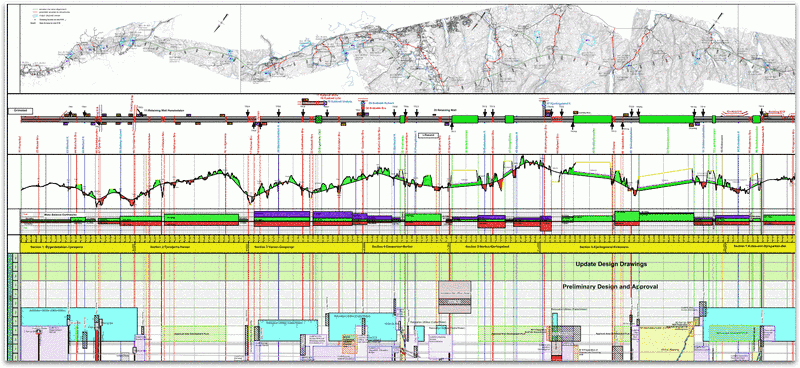
Task: Click the white boxed label at left of structure strip
Action: pos(20,110)
